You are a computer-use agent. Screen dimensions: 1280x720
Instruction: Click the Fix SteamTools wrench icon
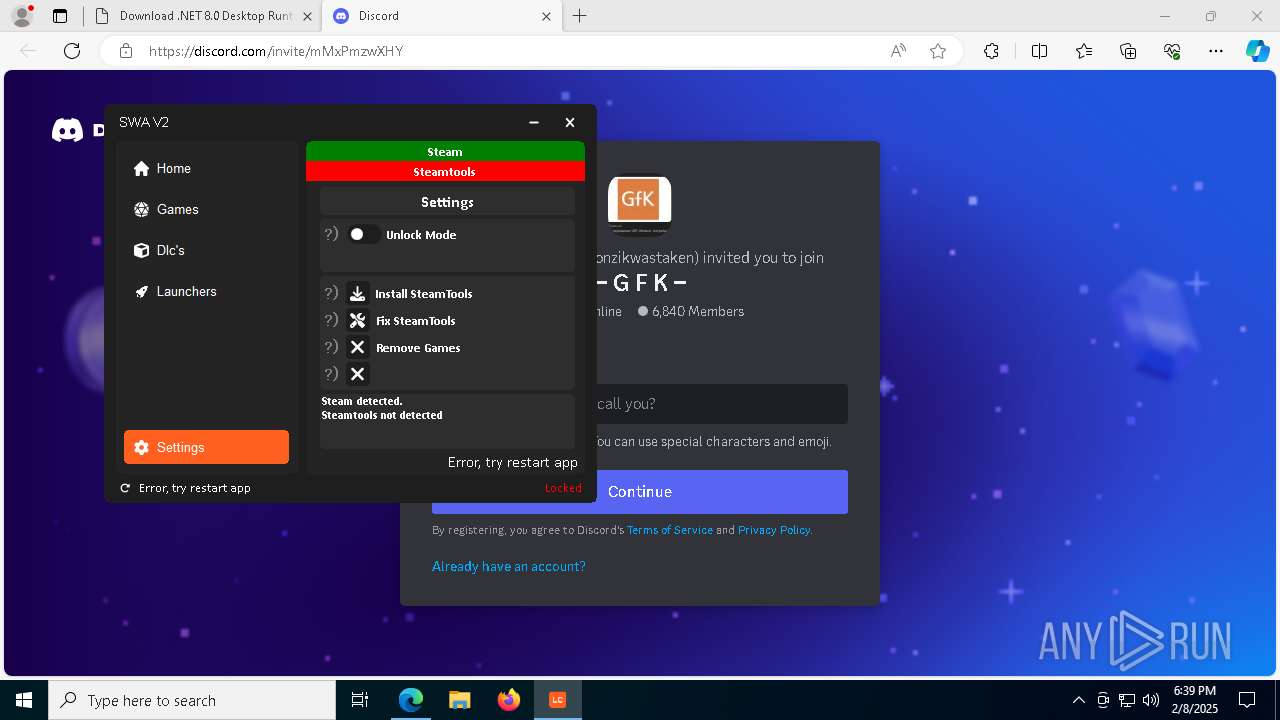click(x=357, y=320)
